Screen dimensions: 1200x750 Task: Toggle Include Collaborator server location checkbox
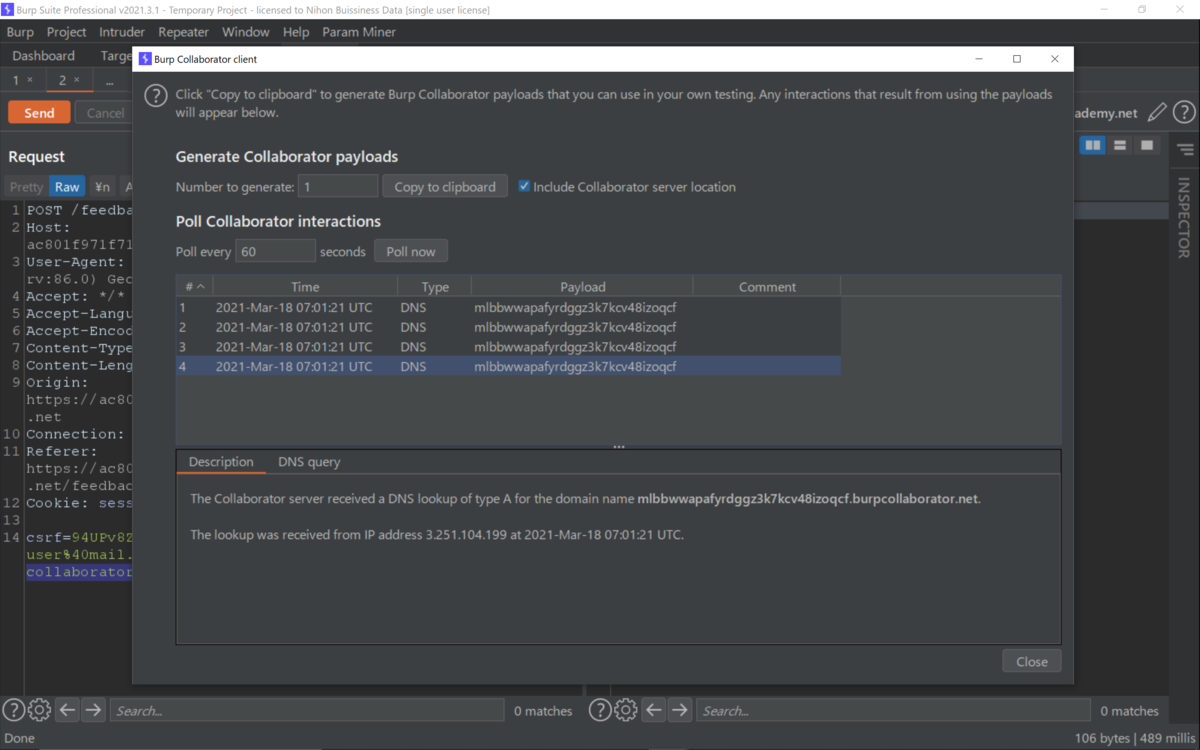coord(524,186)
